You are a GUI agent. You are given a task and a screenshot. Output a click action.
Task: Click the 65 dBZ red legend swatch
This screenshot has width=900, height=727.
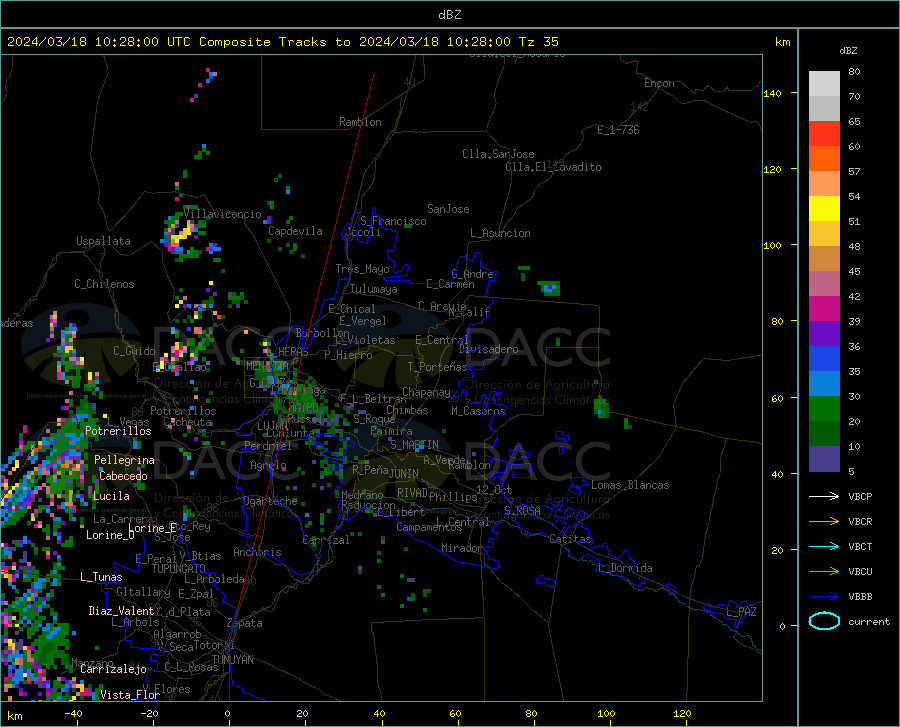coord(824,133)
